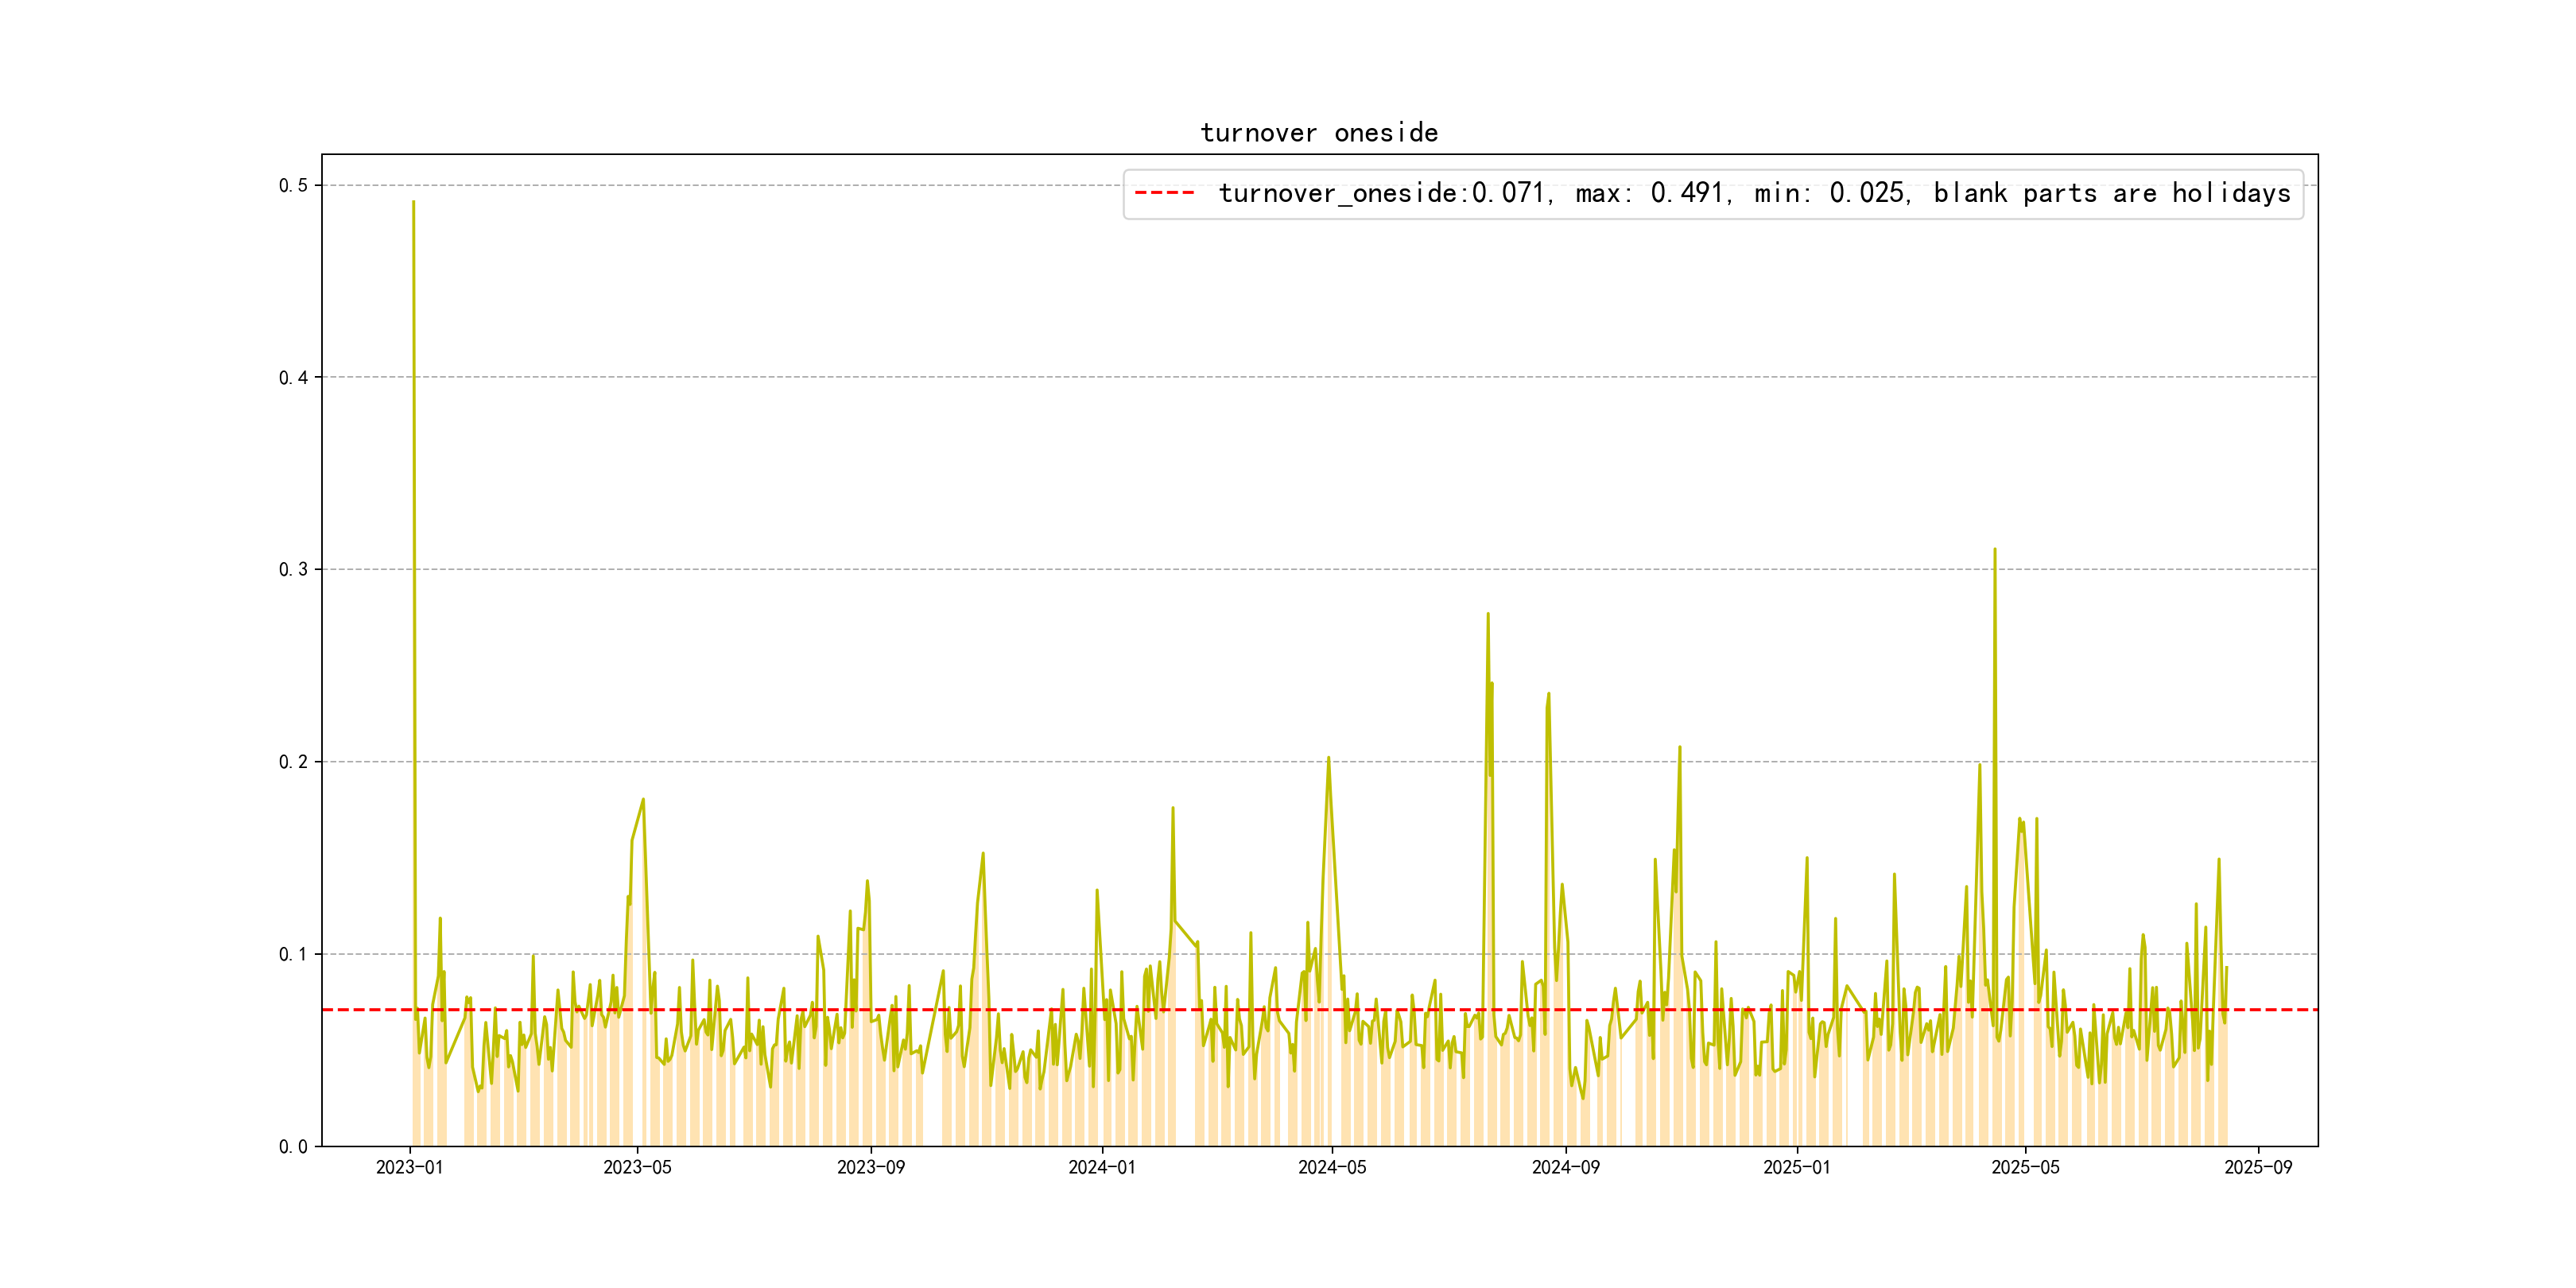Click the 0.1 y-axis tick label

[293, 954]
